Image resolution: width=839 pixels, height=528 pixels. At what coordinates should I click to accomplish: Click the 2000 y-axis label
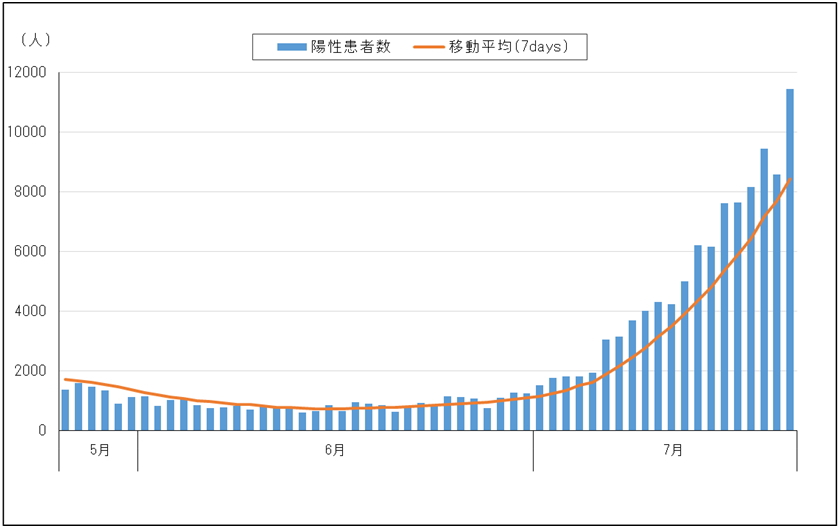tap(30, 371)
